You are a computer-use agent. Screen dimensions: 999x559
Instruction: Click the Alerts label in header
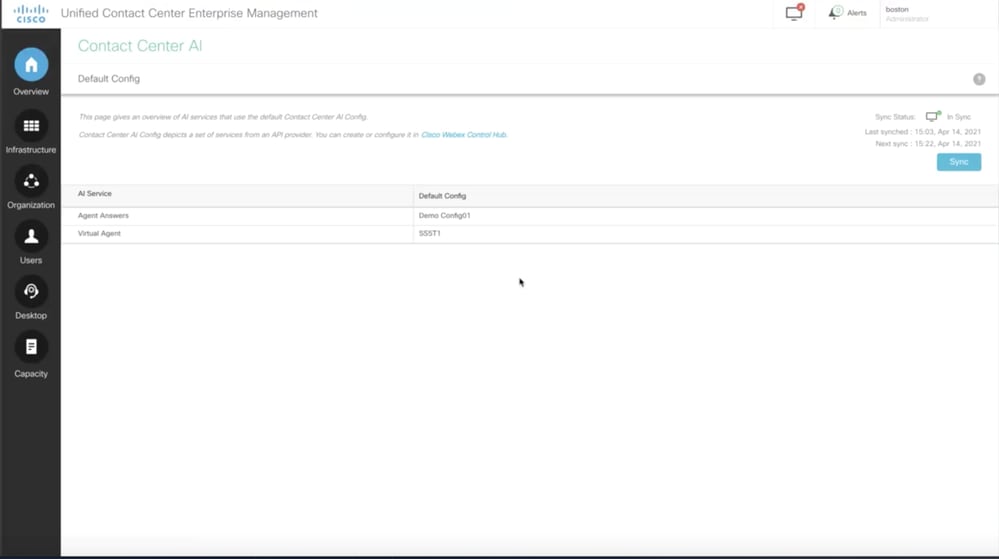coord(856,13)
